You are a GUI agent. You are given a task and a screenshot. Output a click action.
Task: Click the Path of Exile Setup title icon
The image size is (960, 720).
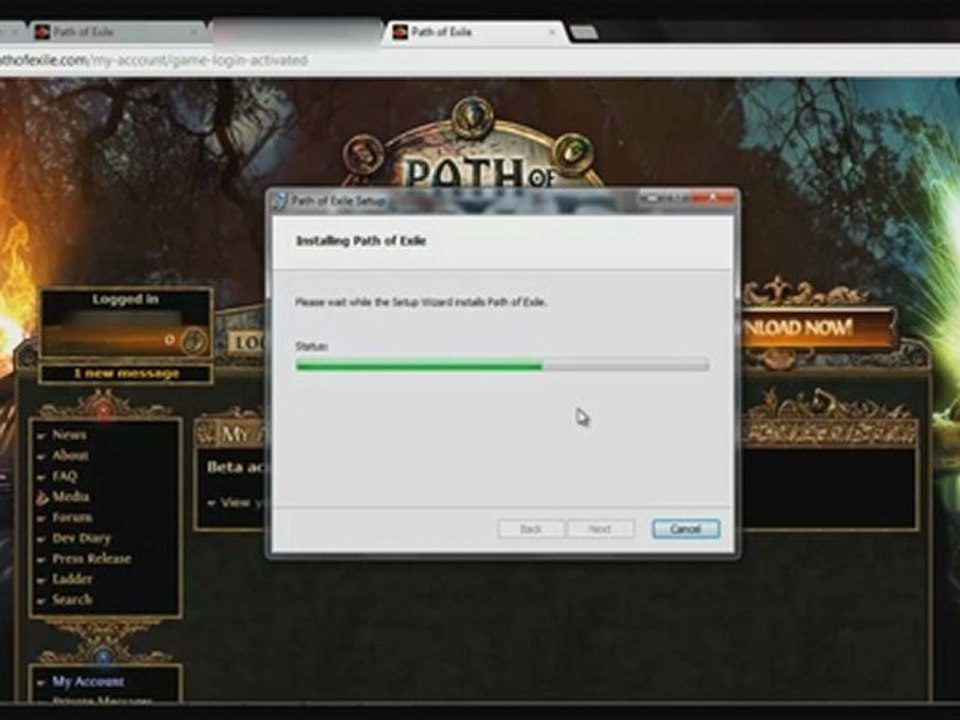point(279,201)
